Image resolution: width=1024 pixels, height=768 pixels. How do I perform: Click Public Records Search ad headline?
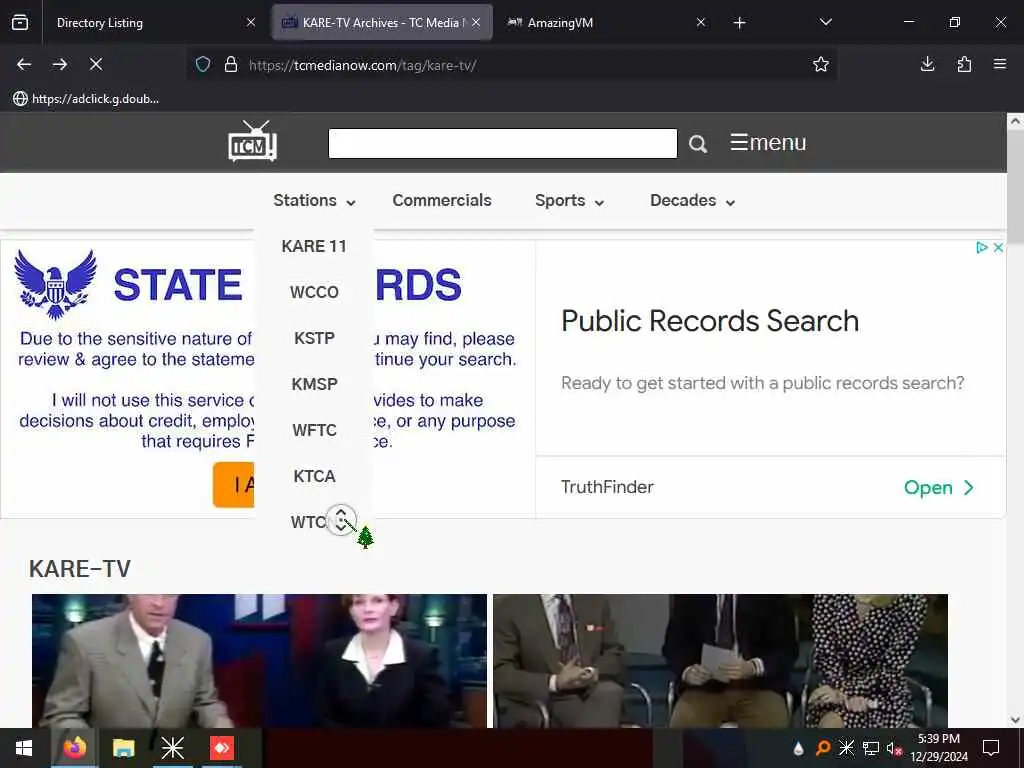coord(710,321)
